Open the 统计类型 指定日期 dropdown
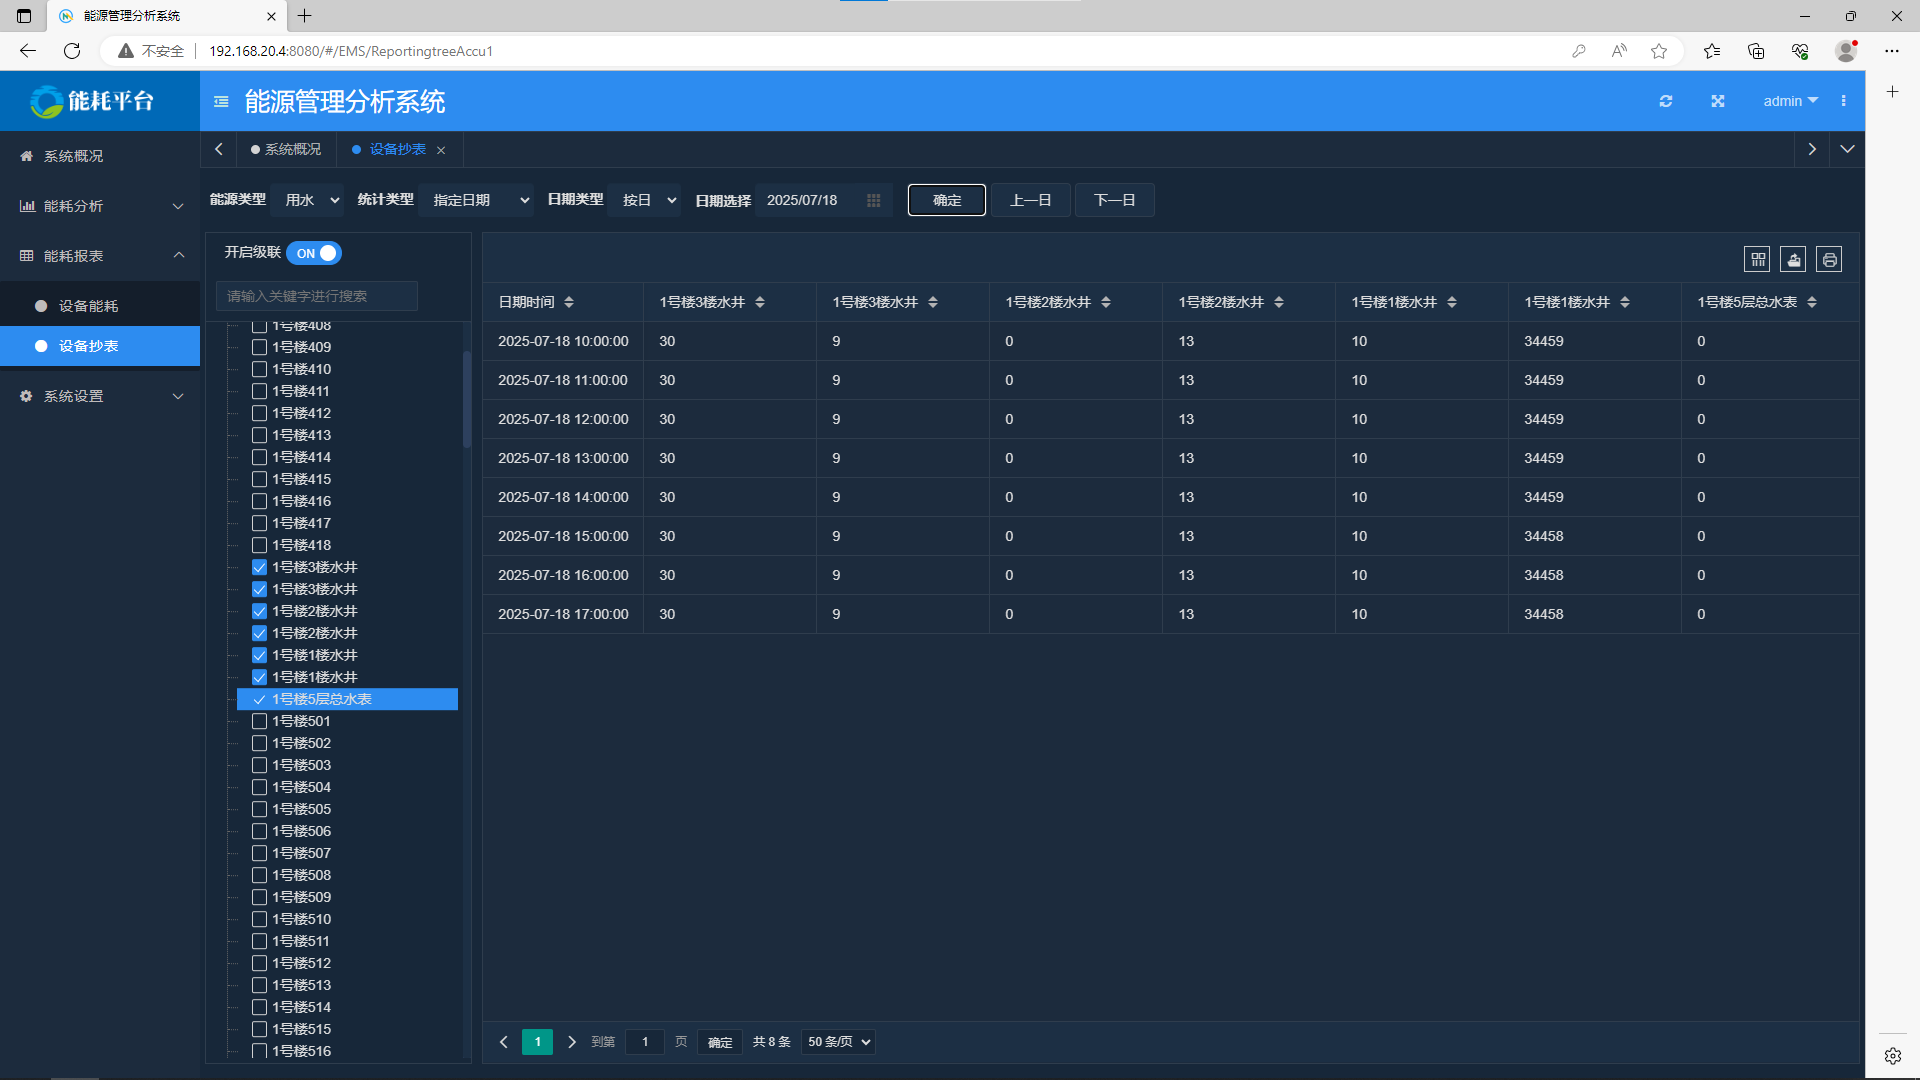This screenshot has width=1920, height=1080. point(476,200)
